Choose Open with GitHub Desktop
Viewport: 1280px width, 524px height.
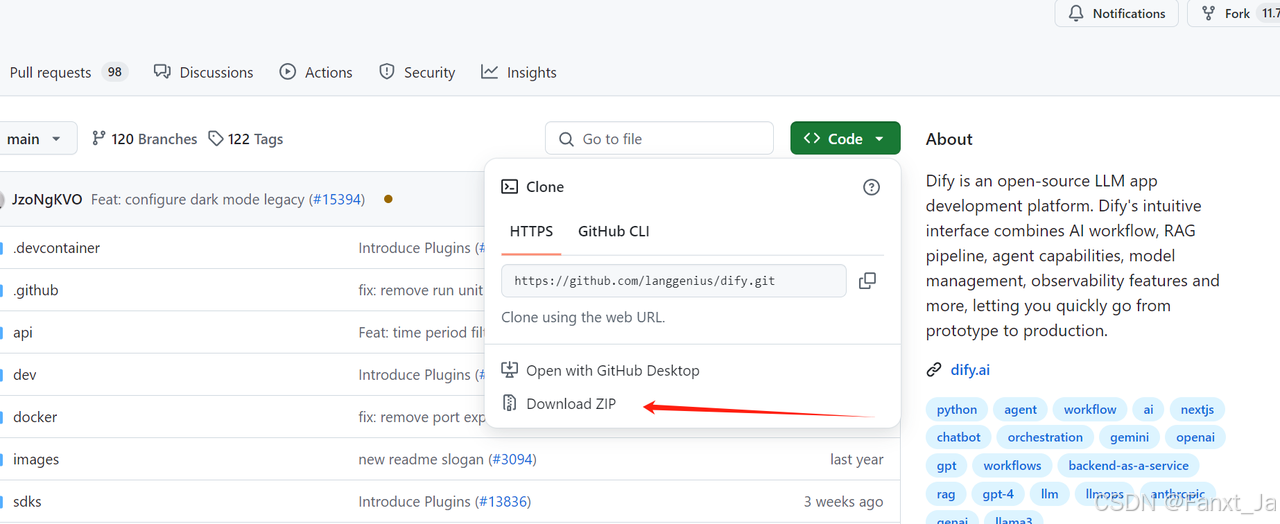click(613, 371)
